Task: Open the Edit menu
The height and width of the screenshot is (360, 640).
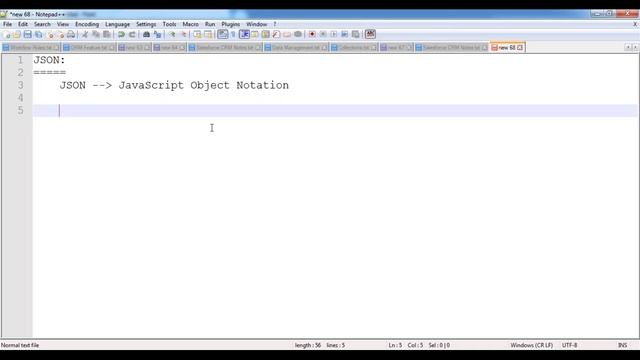Action: click(x=23, y=24)
